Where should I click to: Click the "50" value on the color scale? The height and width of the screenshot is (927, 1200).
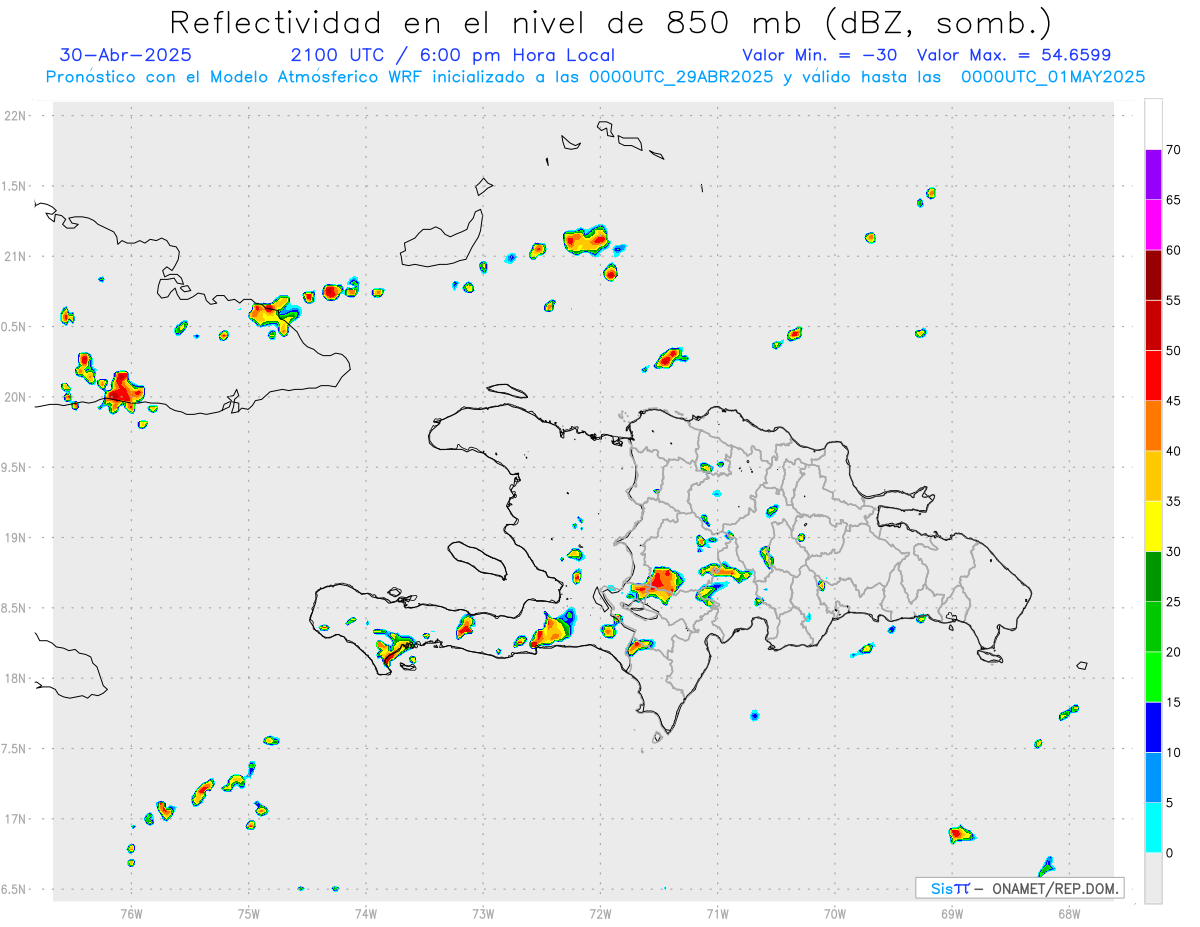(1174, 351)
